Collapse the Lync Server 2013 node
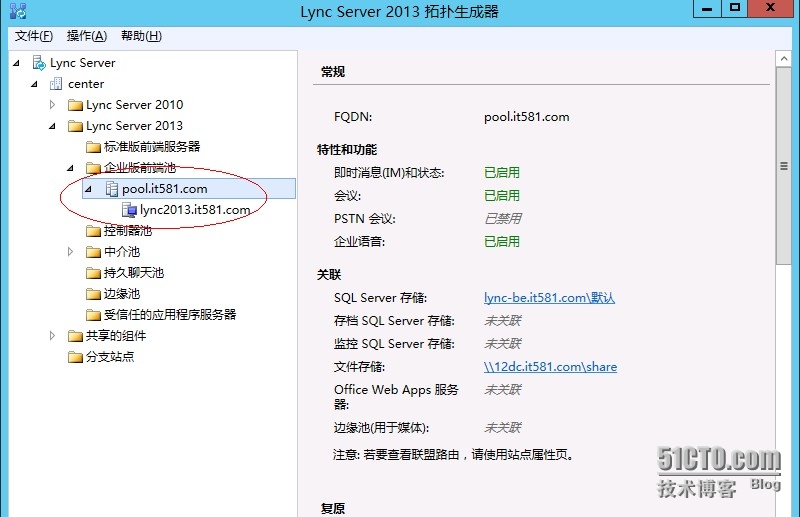The height and width of the screenshot is (517, 800). [52, 126]
